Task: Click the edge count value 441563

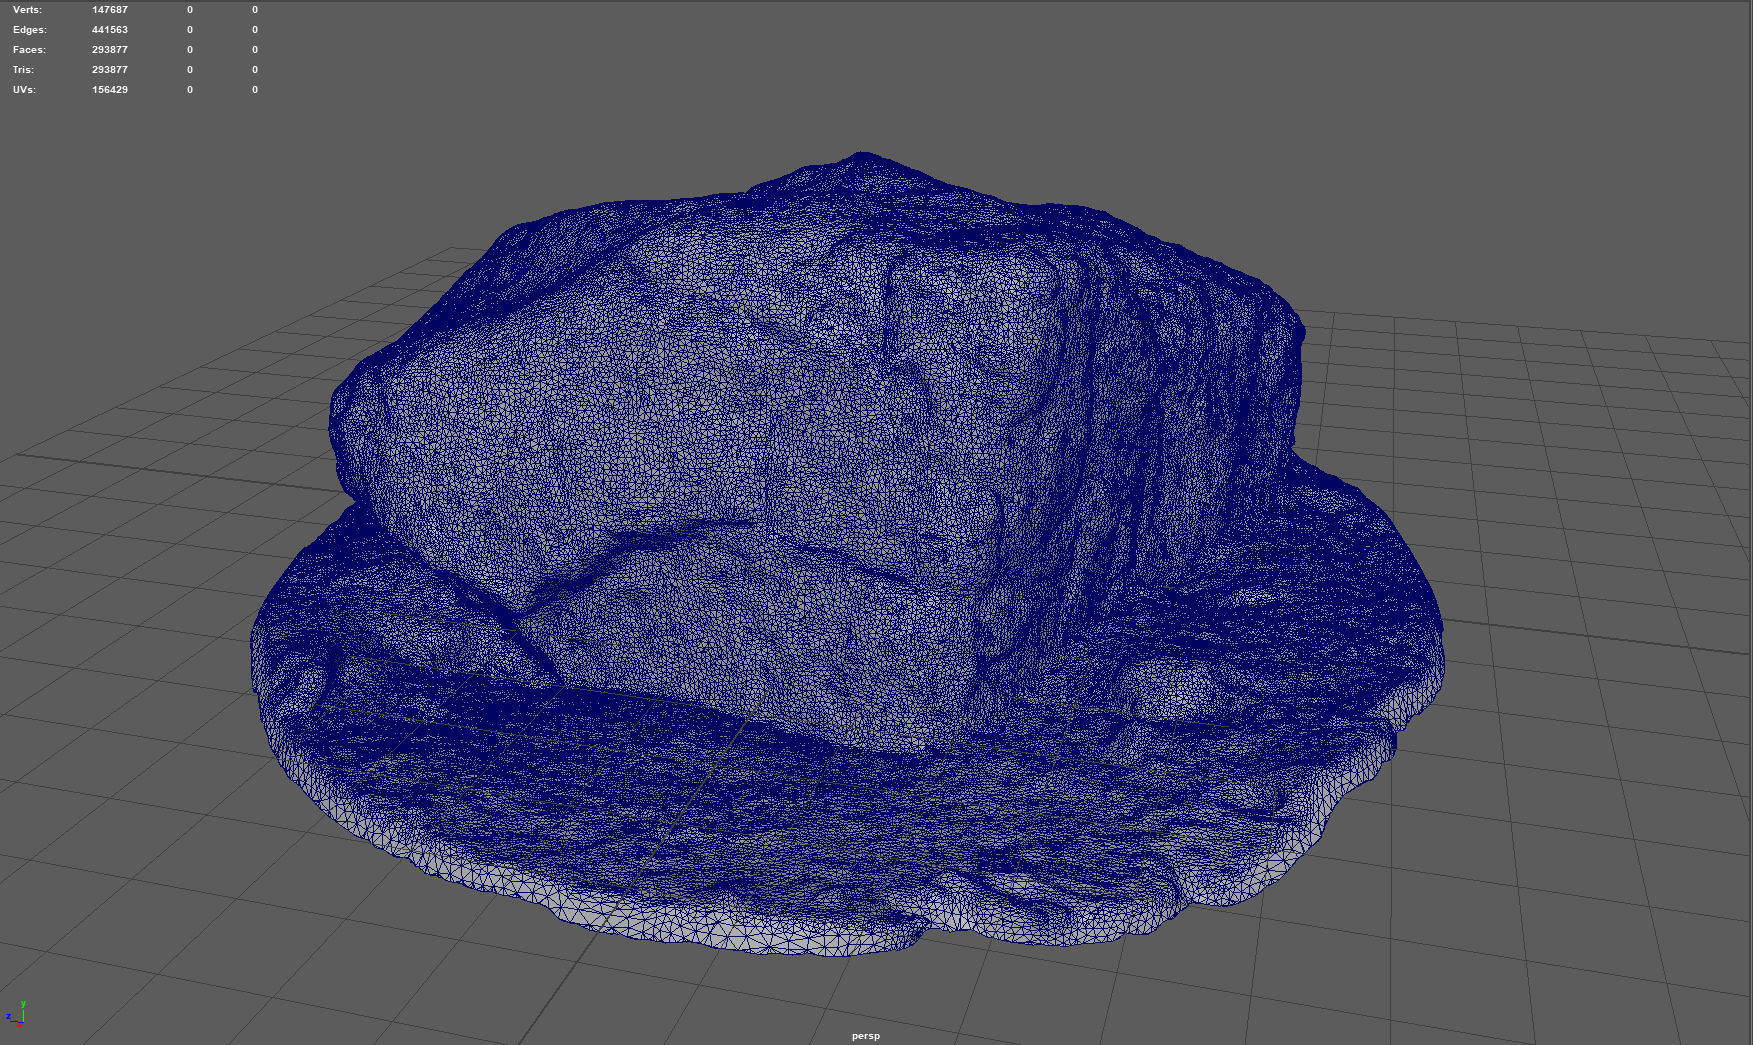Action: pyautogui.click(x=110, y=30)
